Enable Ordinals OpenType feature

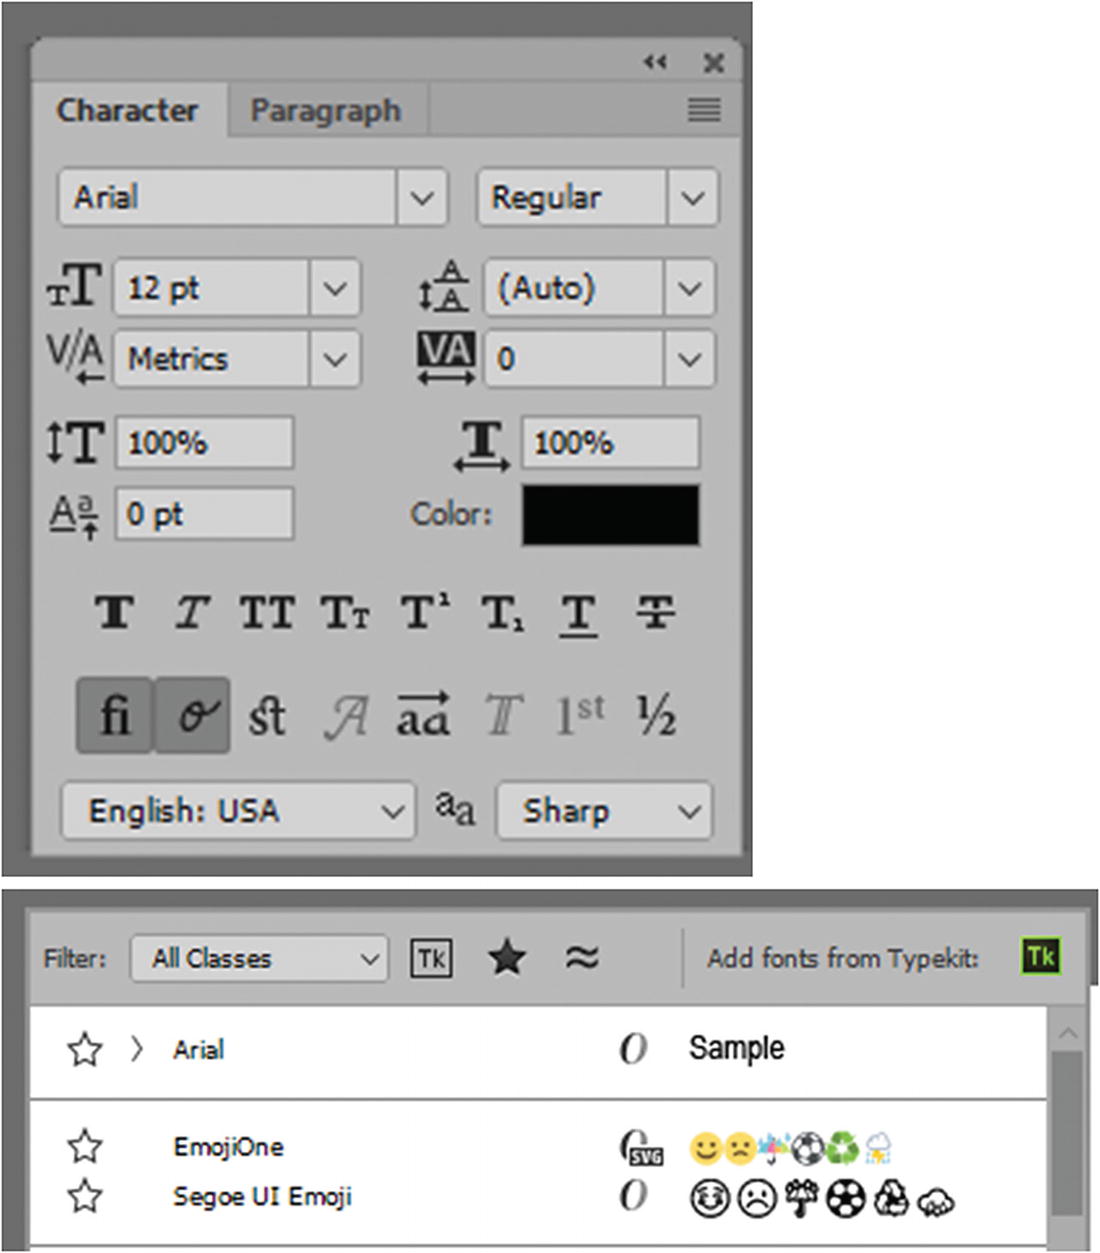tap(580, 715)
